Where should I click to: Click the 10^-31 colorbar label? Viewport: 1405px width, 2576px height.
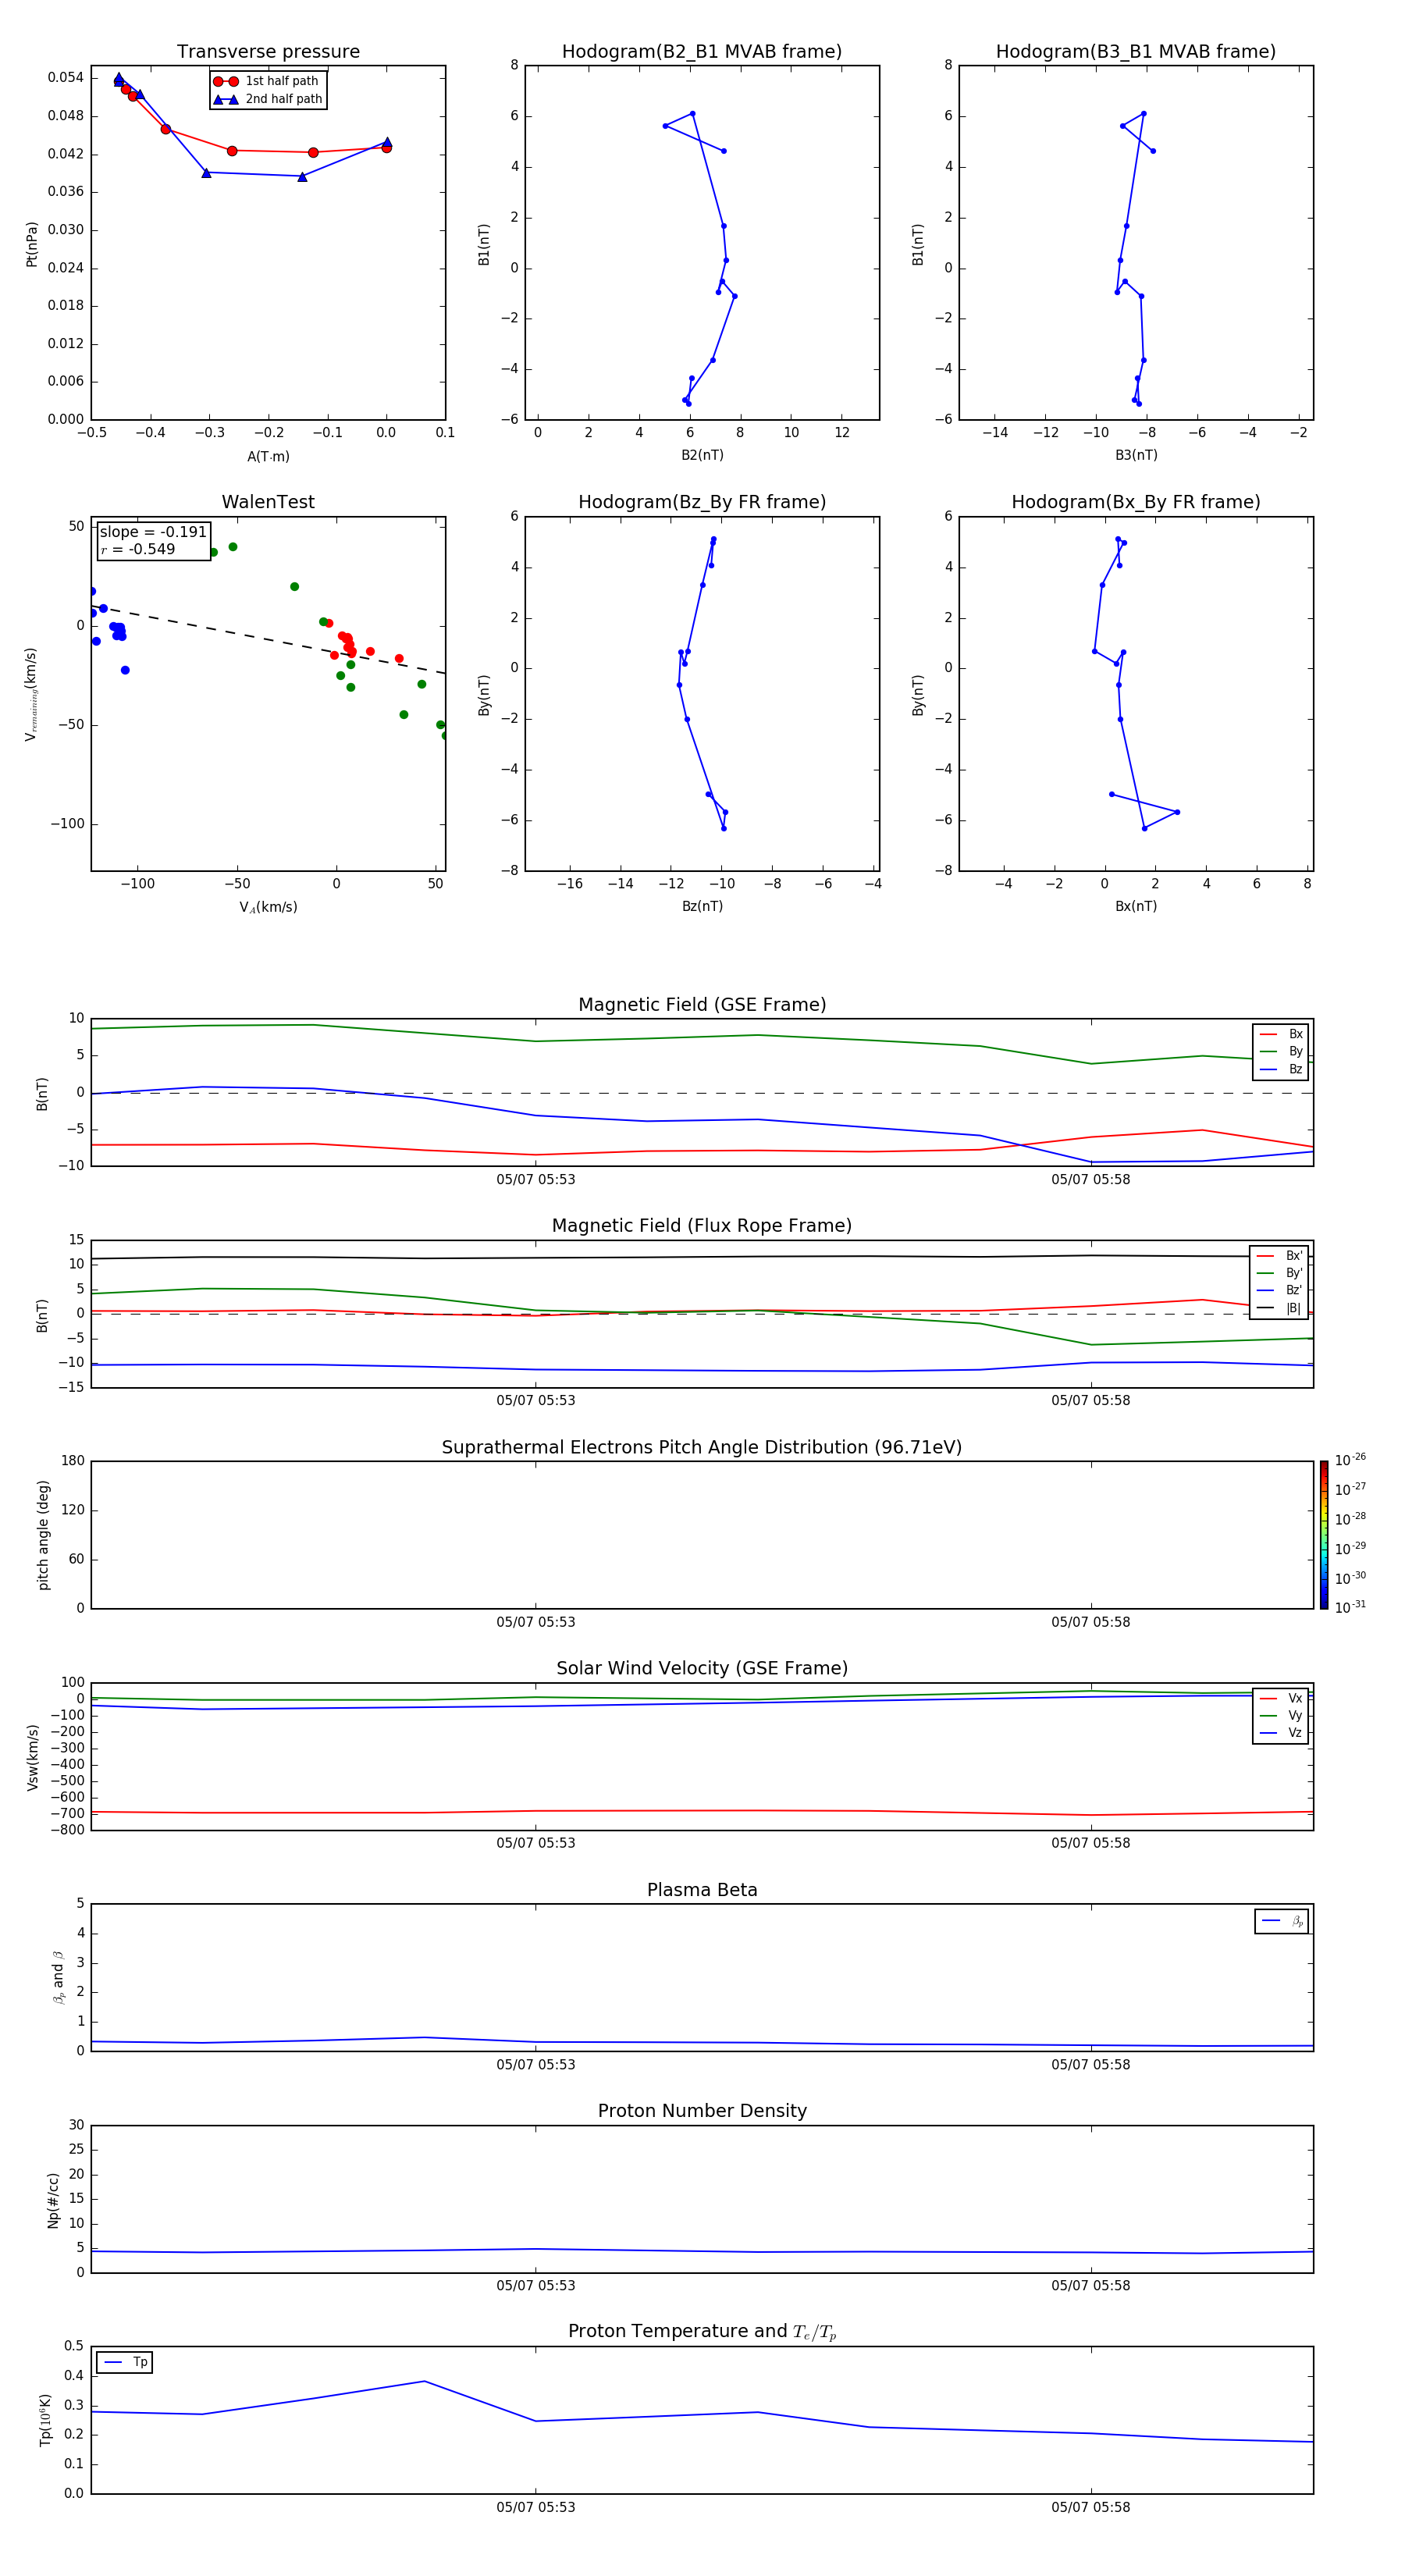(x=1350, y=1607)
